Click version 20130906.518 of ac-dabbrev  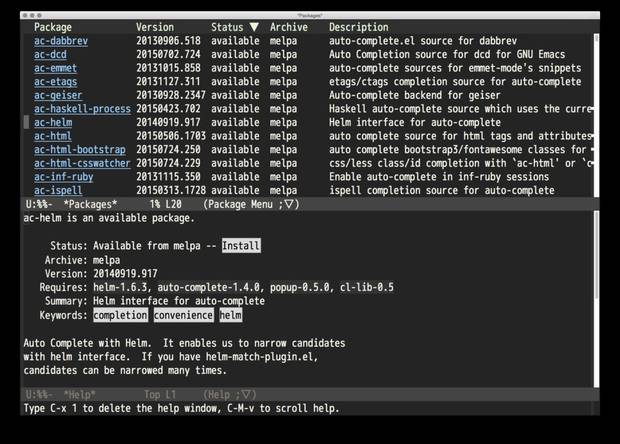point(168,41)
